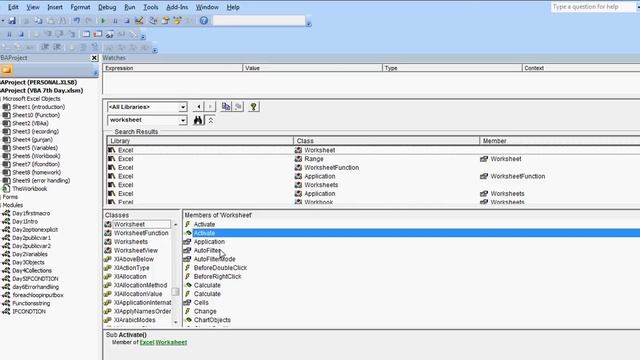Open the Insert menu

click(55, 7)
